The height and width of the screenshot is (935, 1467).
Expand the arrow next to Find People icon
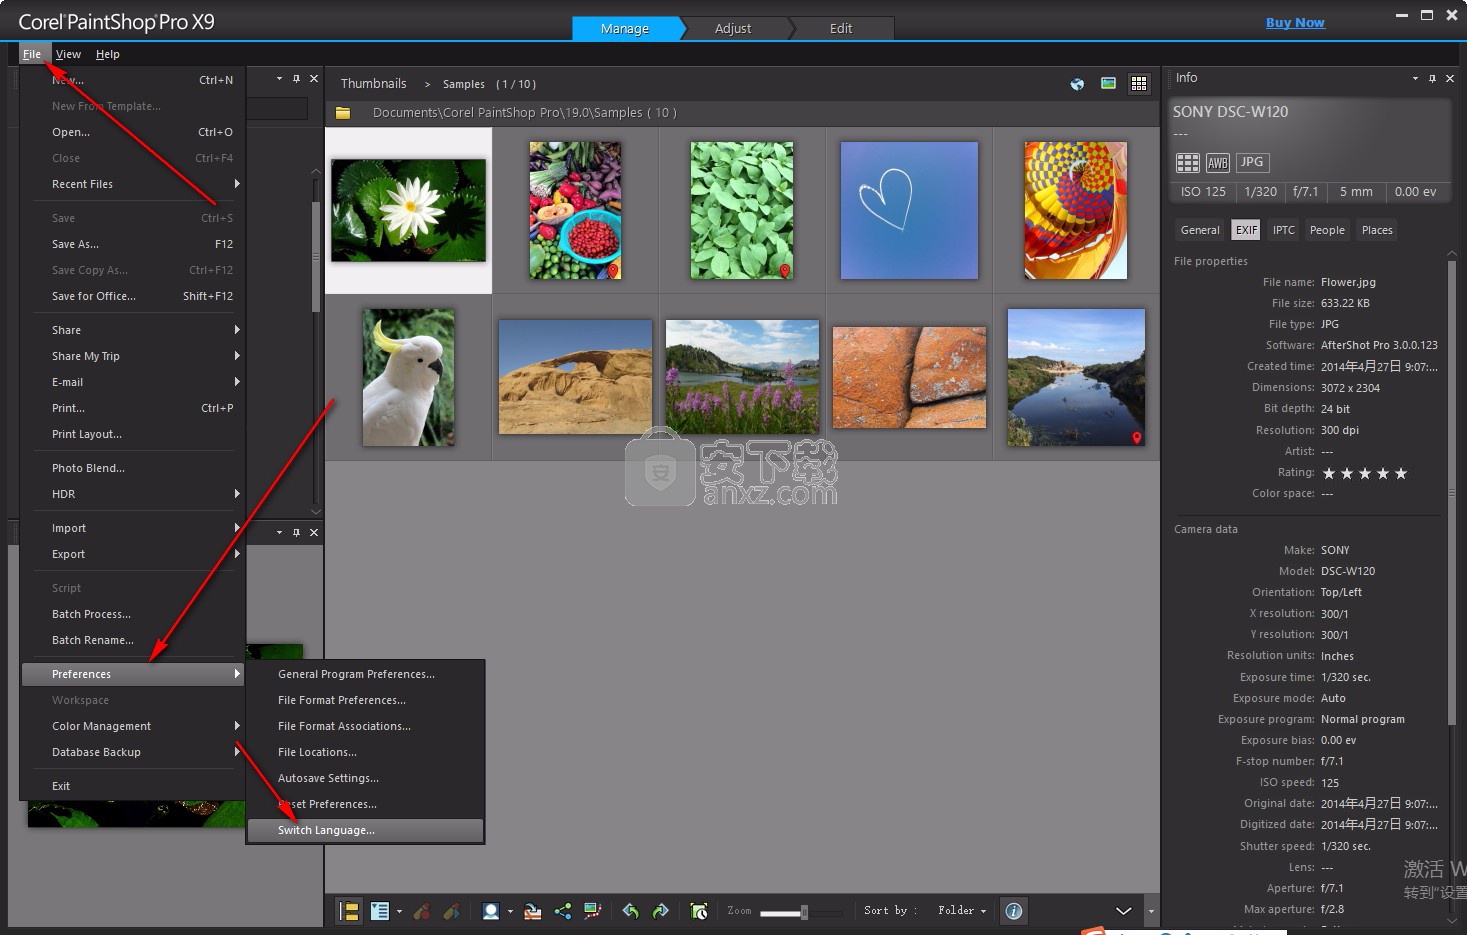[510, 911]
